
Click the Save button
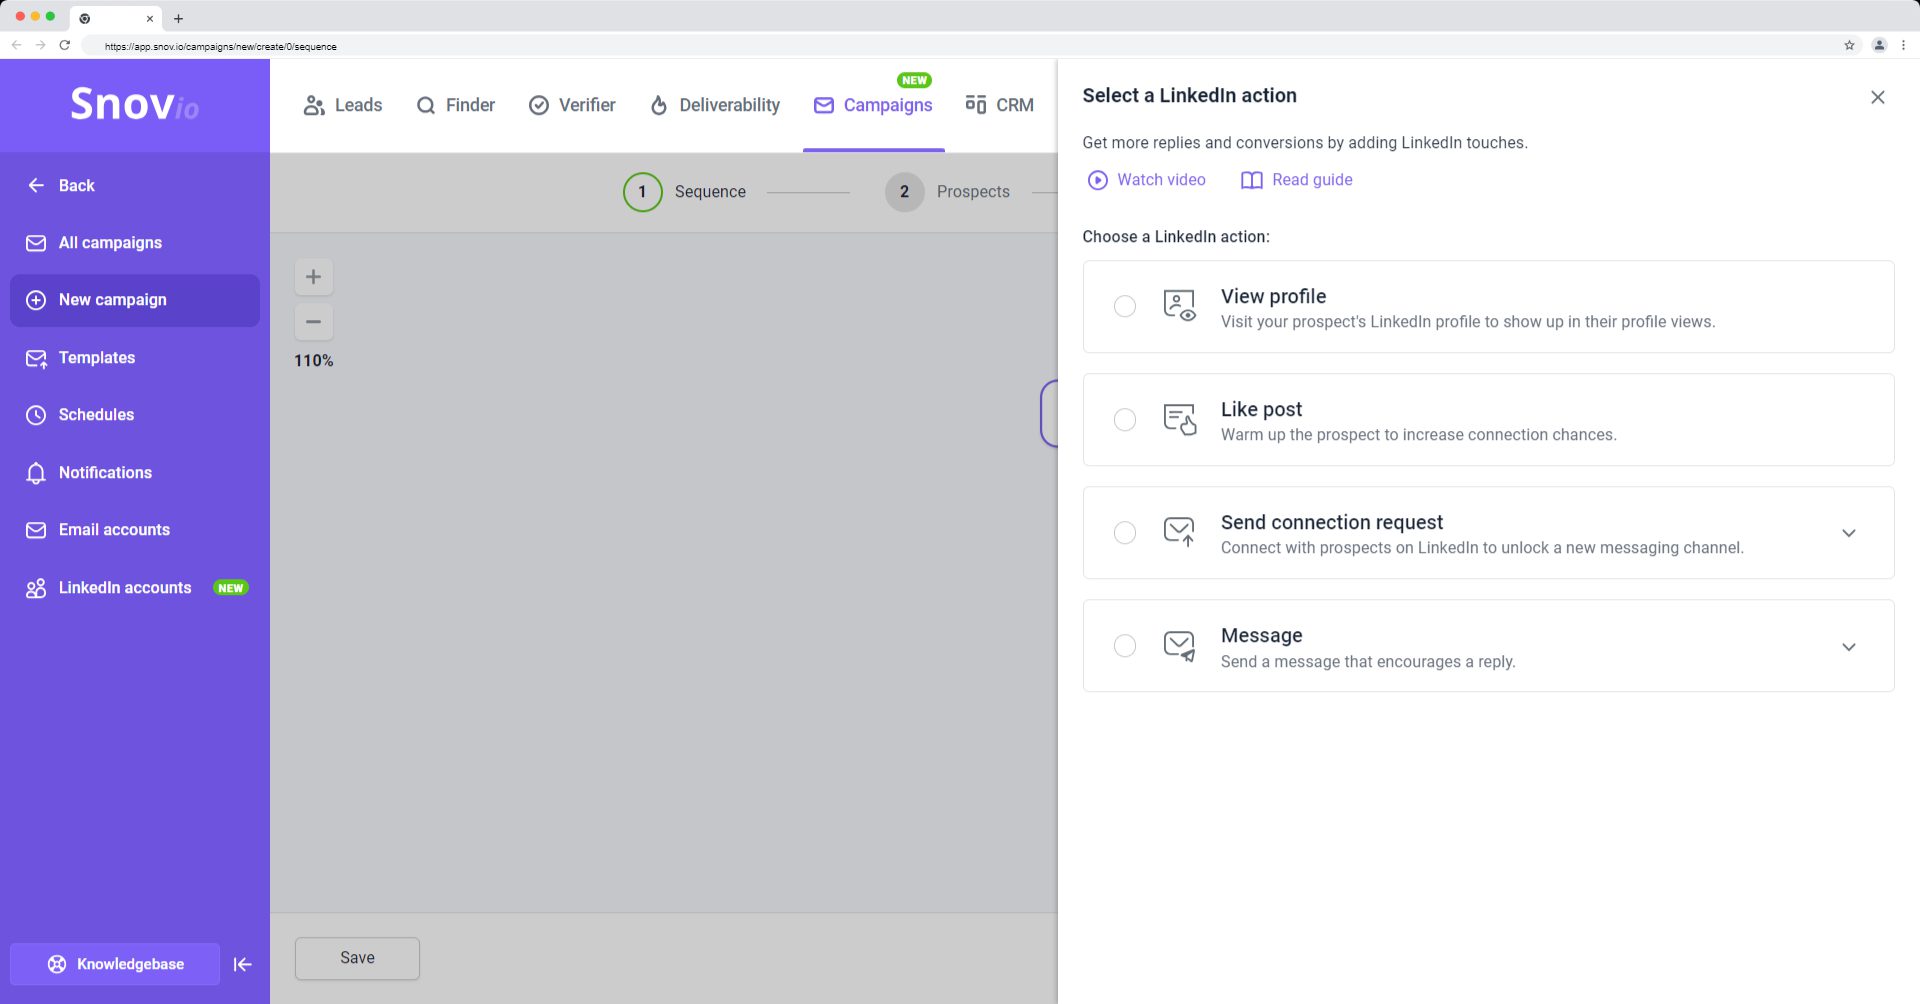357,958
